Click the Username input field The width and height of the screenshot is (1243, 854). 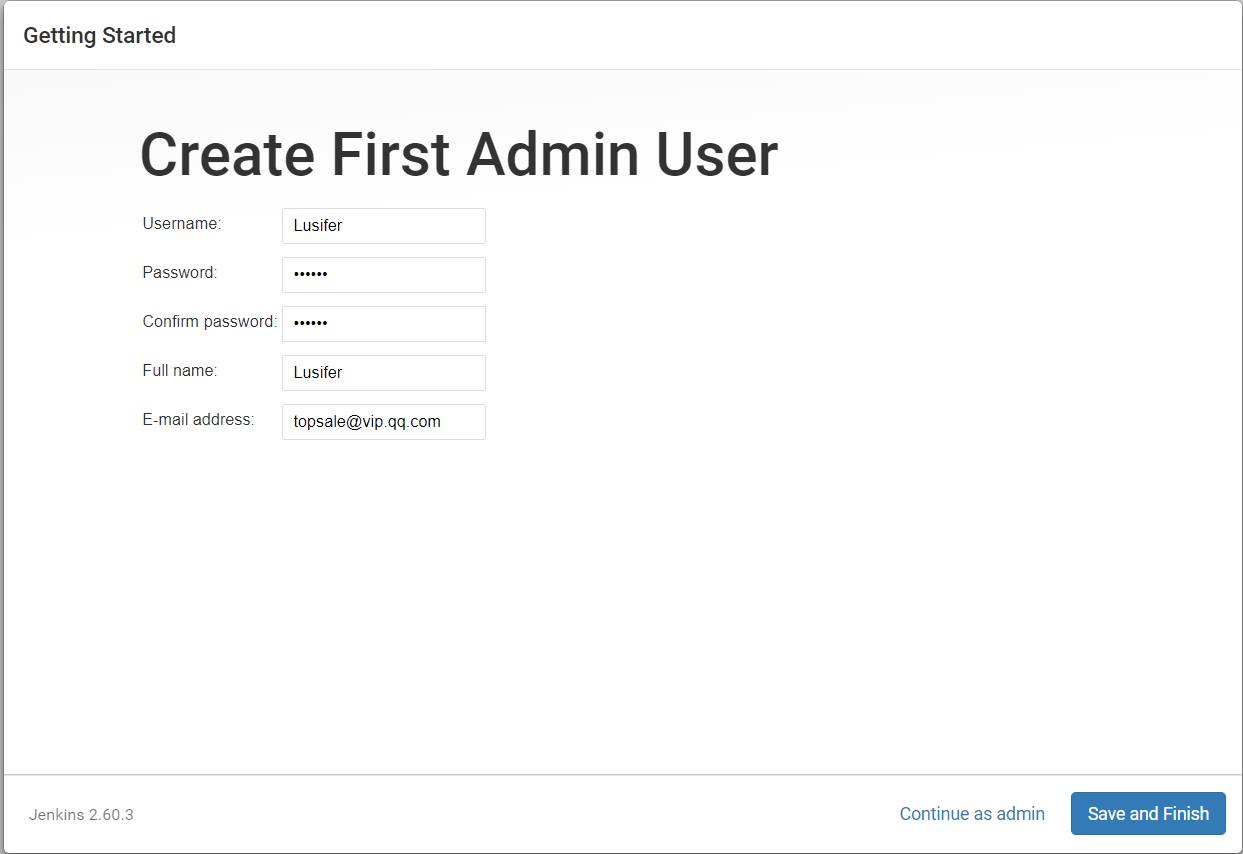click(384, 226)
